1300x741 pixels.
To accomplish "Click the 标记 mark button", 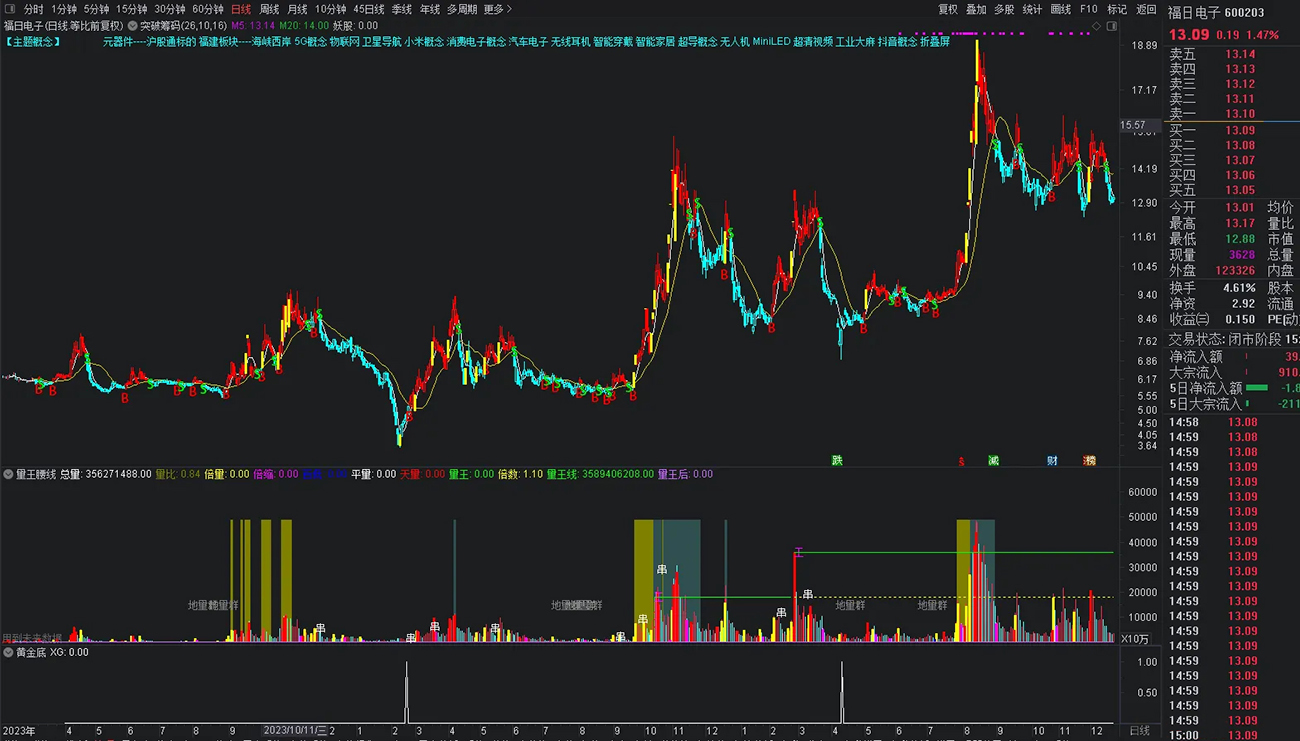I will 1117,9.
